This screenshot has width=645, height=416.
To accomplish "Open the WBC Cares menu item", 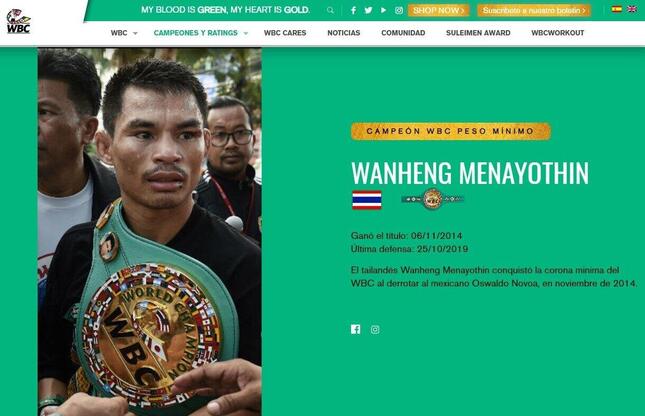I will tap(285, 33).
